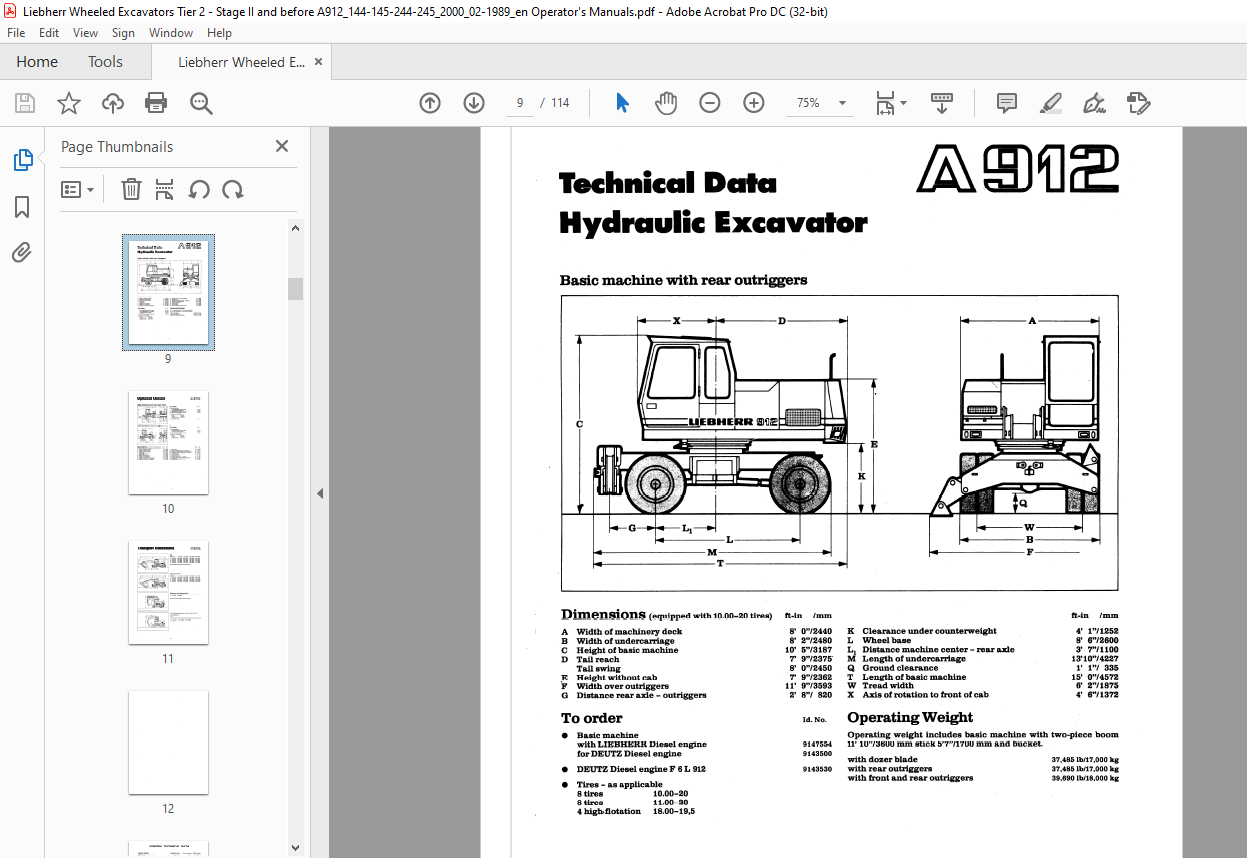Image resolution: width=1247 pixels, height=858 pixels.
Task: Open the Find text magnifier icon
Action: click(201, 103)
